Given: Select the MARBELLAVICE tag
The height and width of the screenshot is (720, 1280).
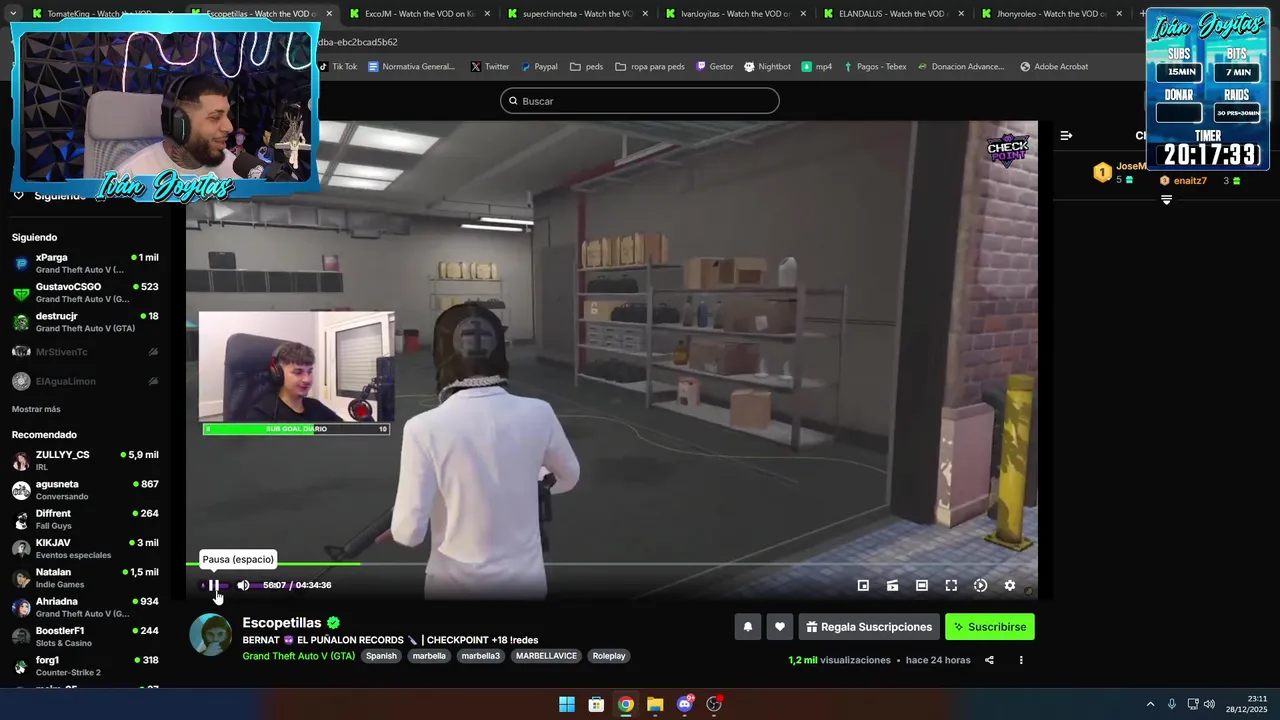Looking at the screenshot, I should pyautogui.click(x=546, y=656).
